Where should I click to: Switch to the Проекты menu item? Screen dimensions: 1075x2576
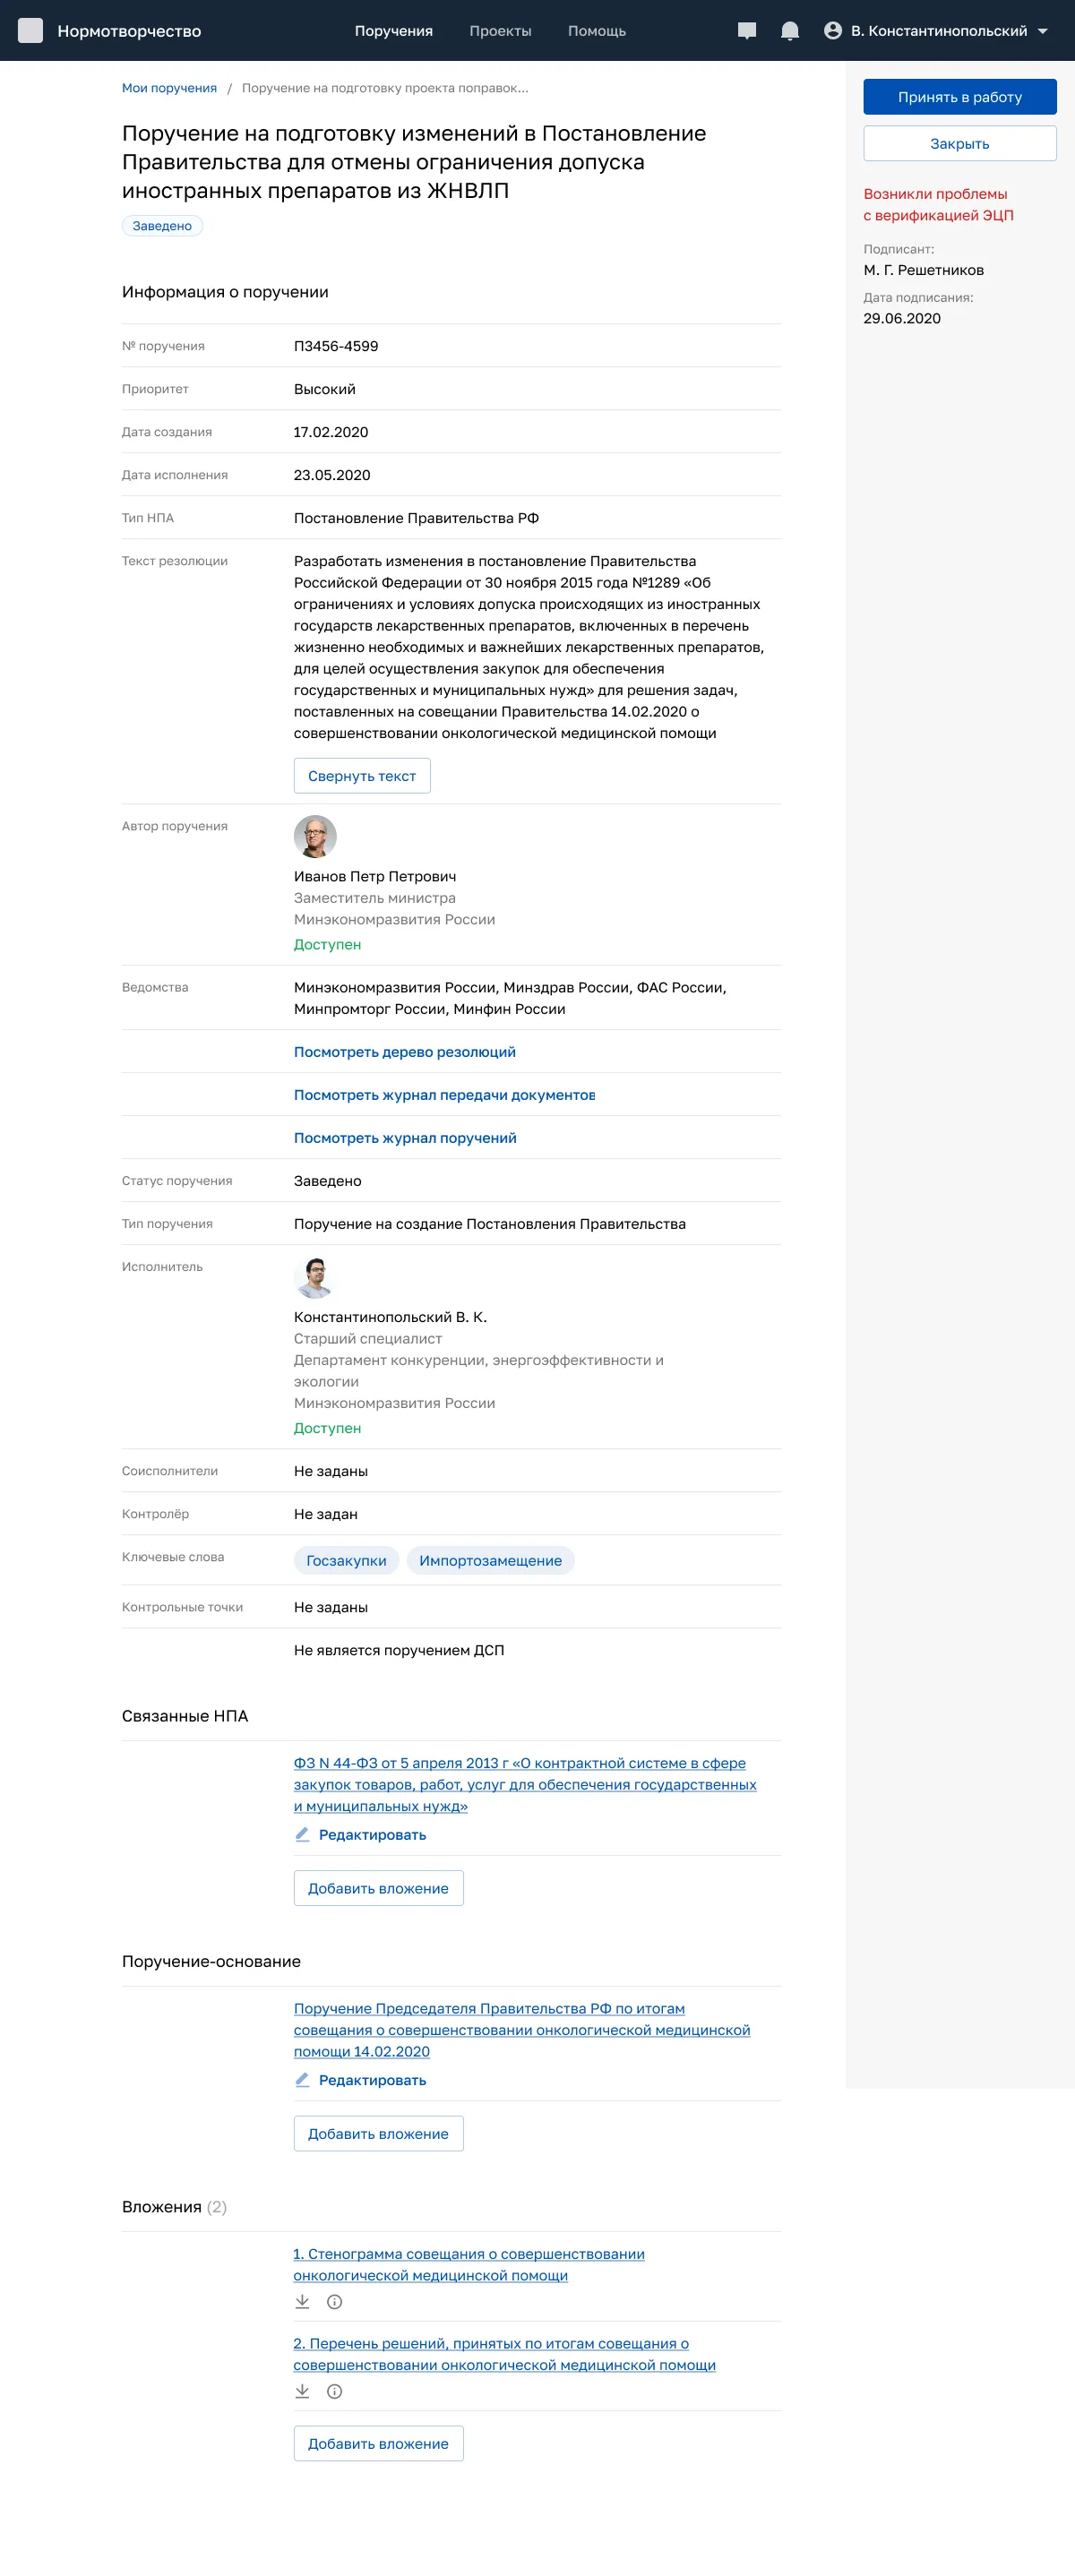point(500,31)
